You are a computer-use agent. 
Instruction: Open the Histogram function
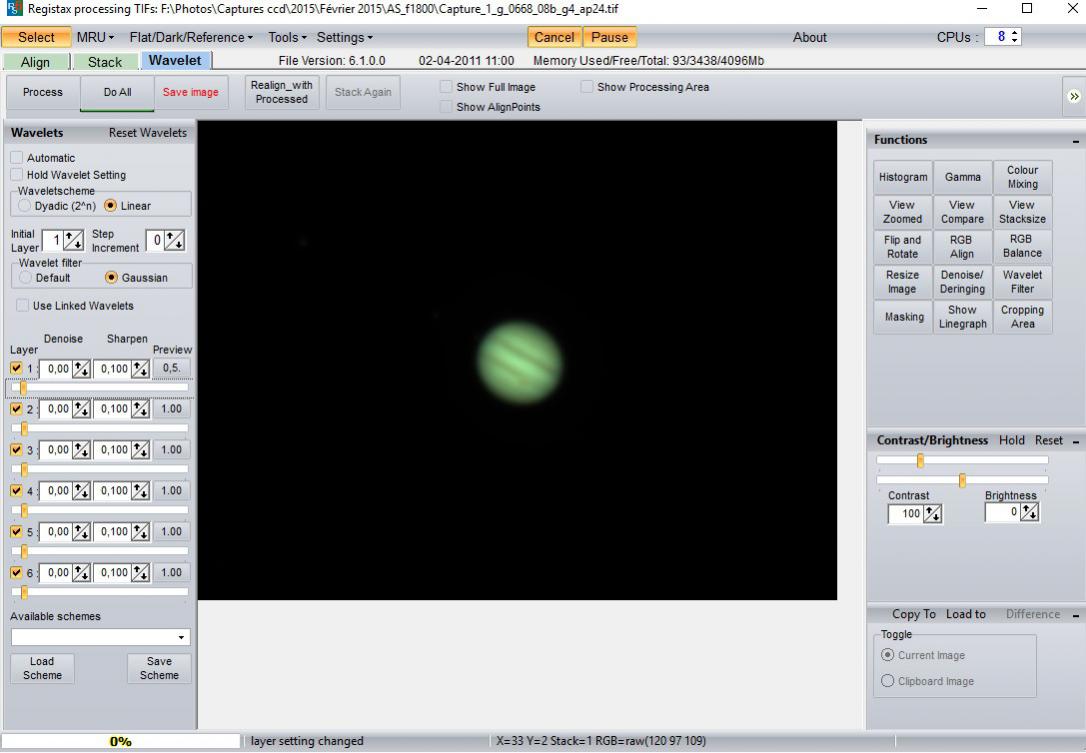[903, 177]
